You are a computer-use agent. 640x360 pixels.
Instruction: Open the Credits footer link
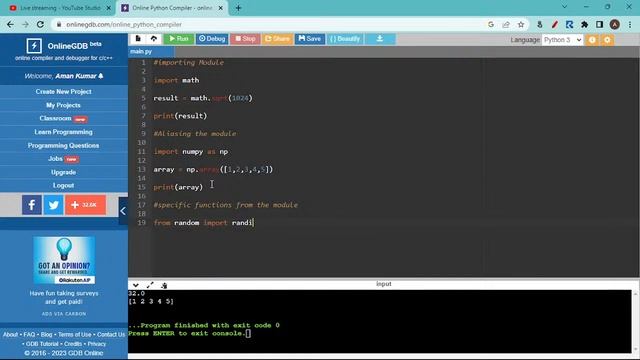point(73,344)
